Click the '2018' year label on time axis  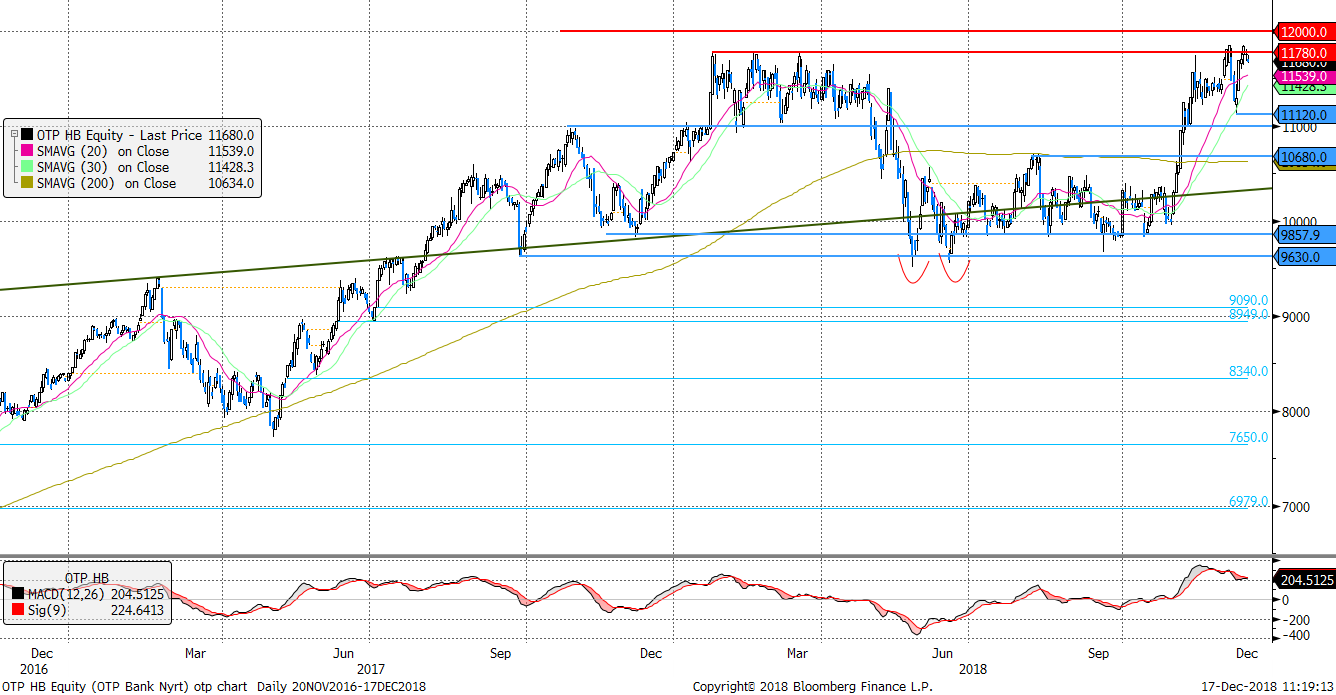point(972,668)
